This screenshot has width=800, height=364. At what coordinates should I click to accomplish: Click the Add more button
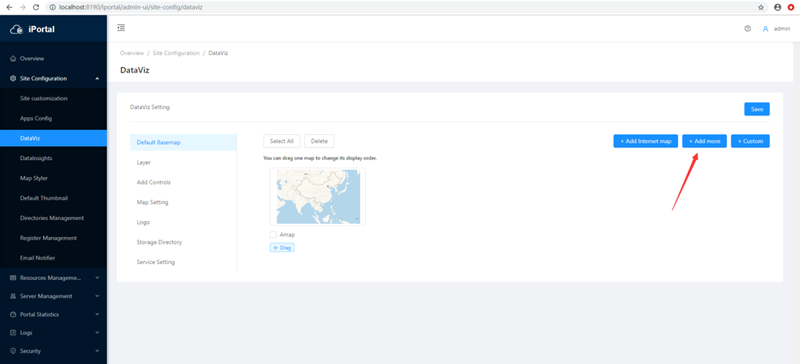[704, 141]
